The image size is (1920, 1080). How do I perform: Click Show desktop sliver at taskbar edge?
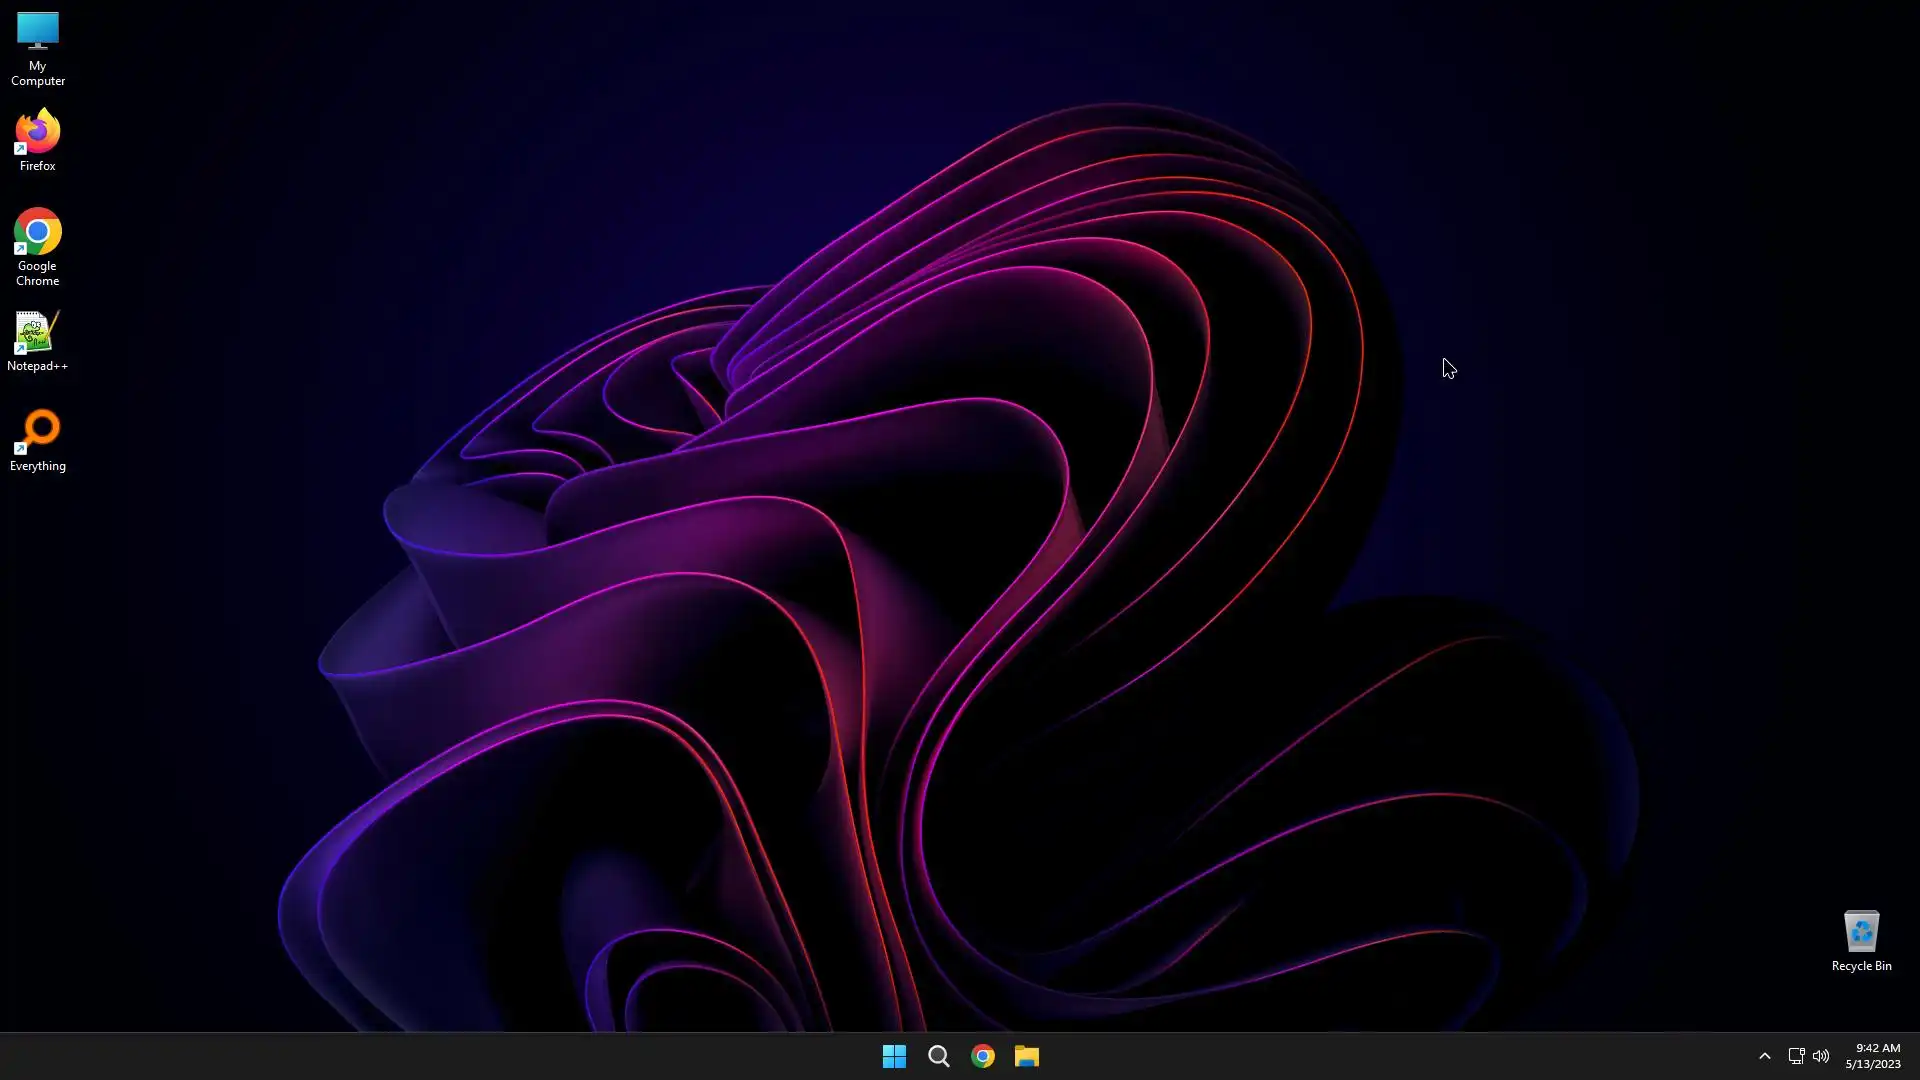(x=1916, y=1056)
